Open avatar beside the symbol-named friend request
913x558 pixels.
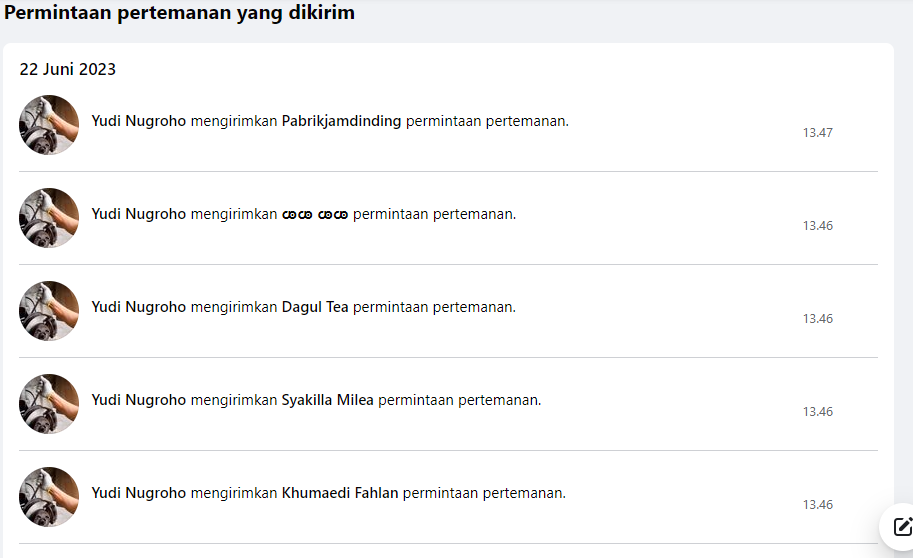(x=49, y=218)
